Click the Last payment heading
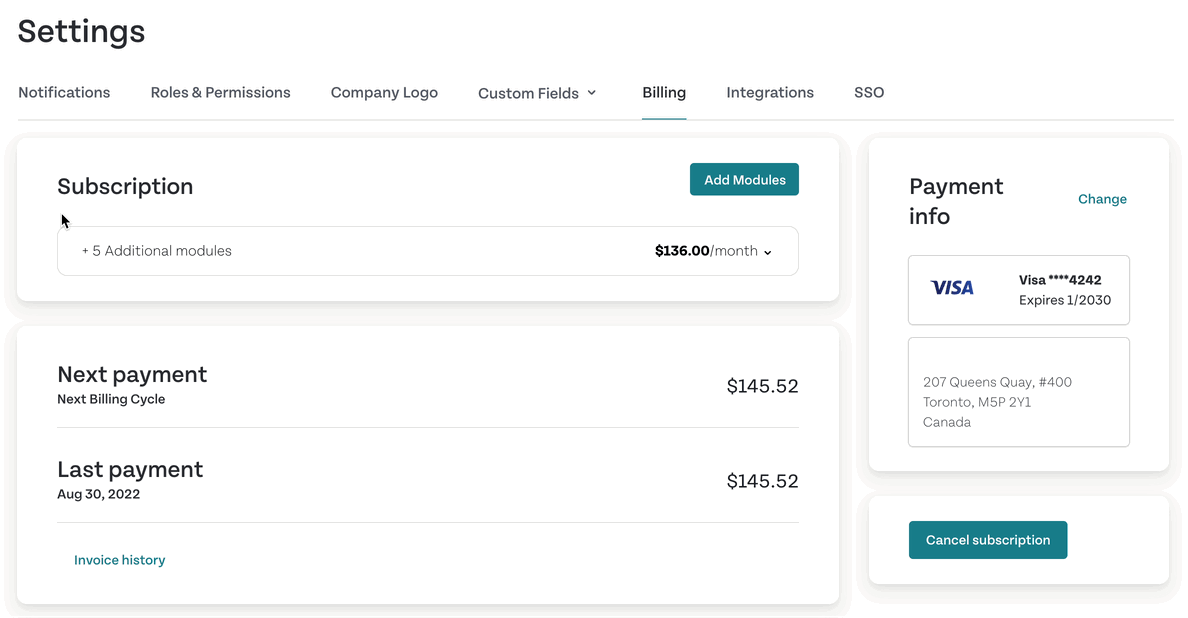 click(130, 470)
